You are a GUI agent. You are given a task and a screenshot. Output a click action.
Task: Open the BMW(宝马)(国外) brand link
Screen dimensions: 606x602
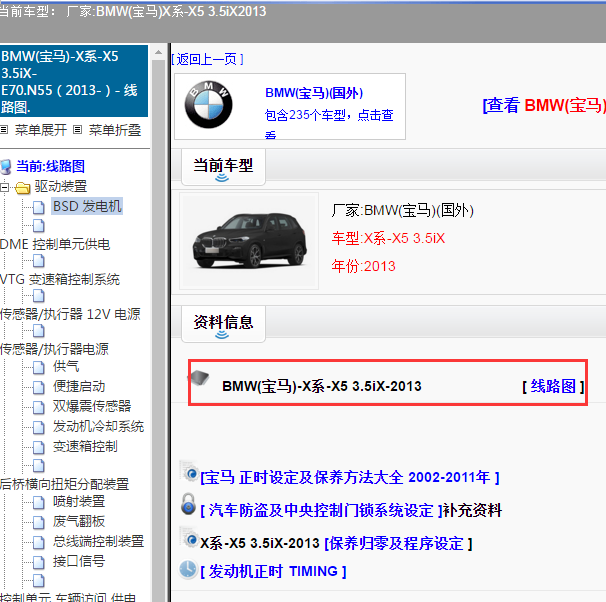tap(314, 93)
